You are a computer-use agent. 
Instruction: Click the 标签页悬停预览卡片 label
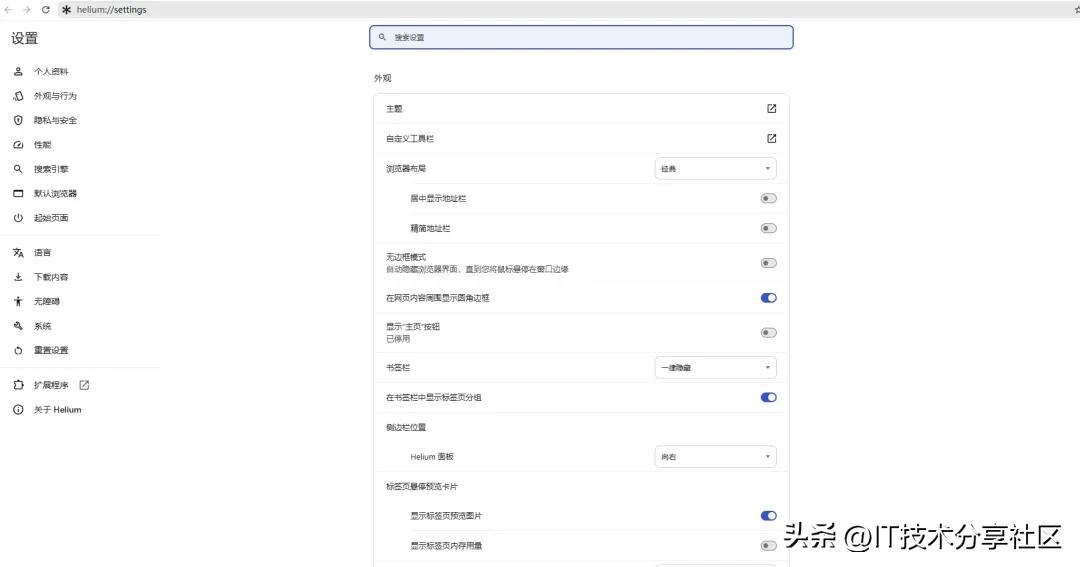[422, 486]
